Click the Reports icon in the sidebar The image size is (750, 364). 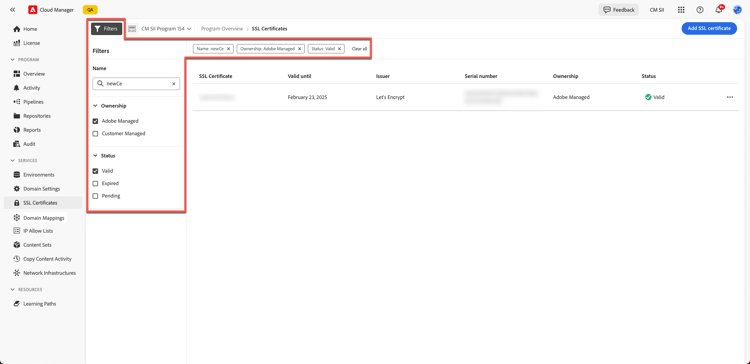[17, 130]
